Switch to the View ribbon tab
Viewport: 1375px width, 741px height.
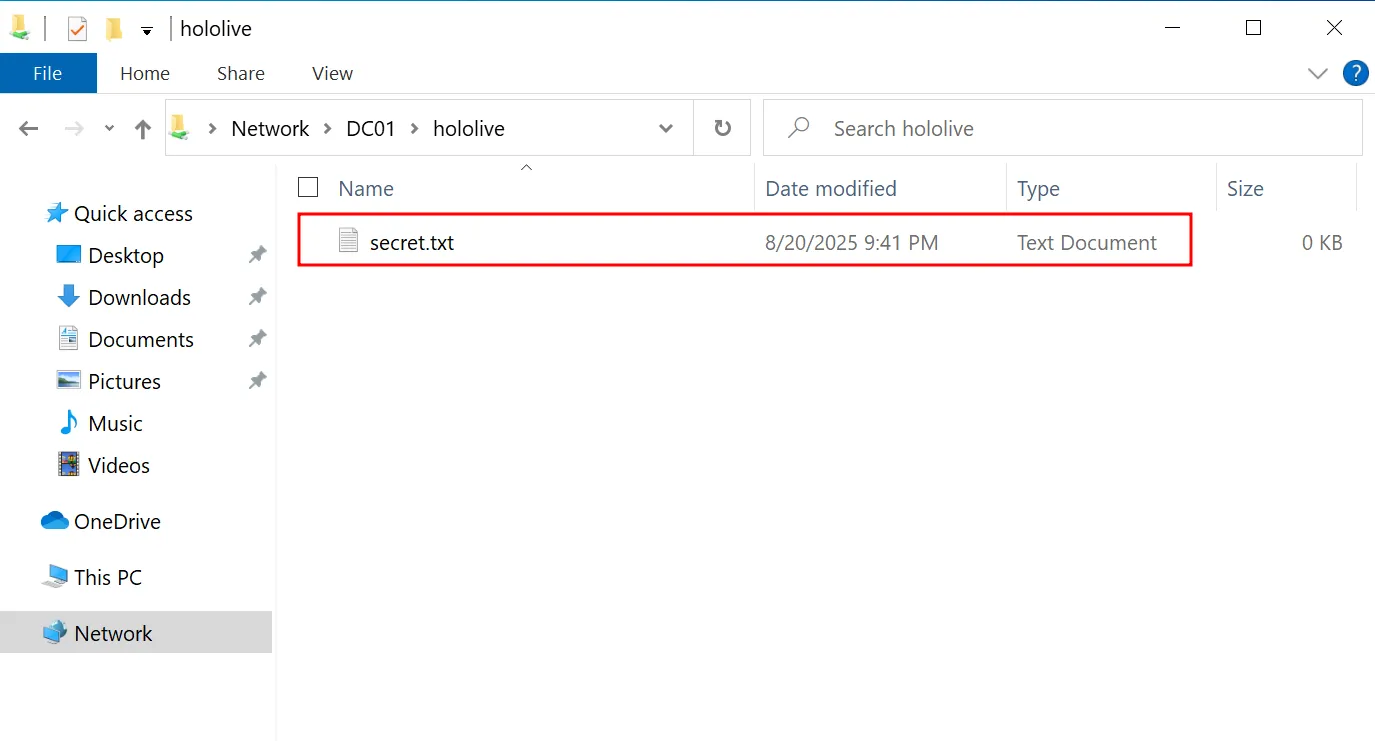pyautogui.click(x=332, y=73)
